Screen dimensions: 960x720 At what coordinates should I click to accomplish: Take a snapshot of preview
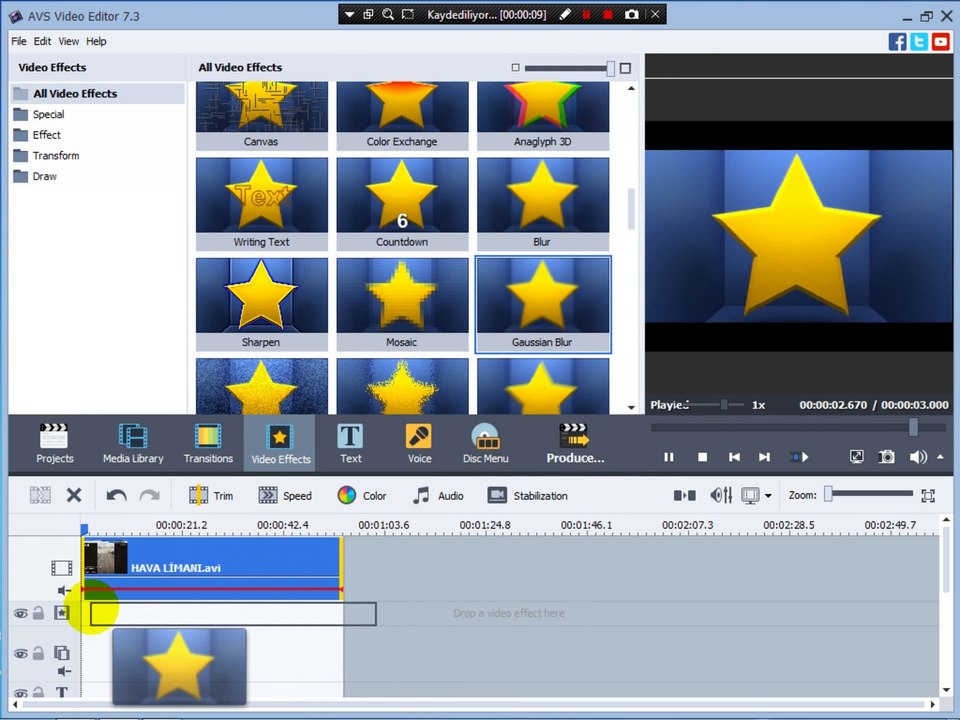(x=886, y=457)
